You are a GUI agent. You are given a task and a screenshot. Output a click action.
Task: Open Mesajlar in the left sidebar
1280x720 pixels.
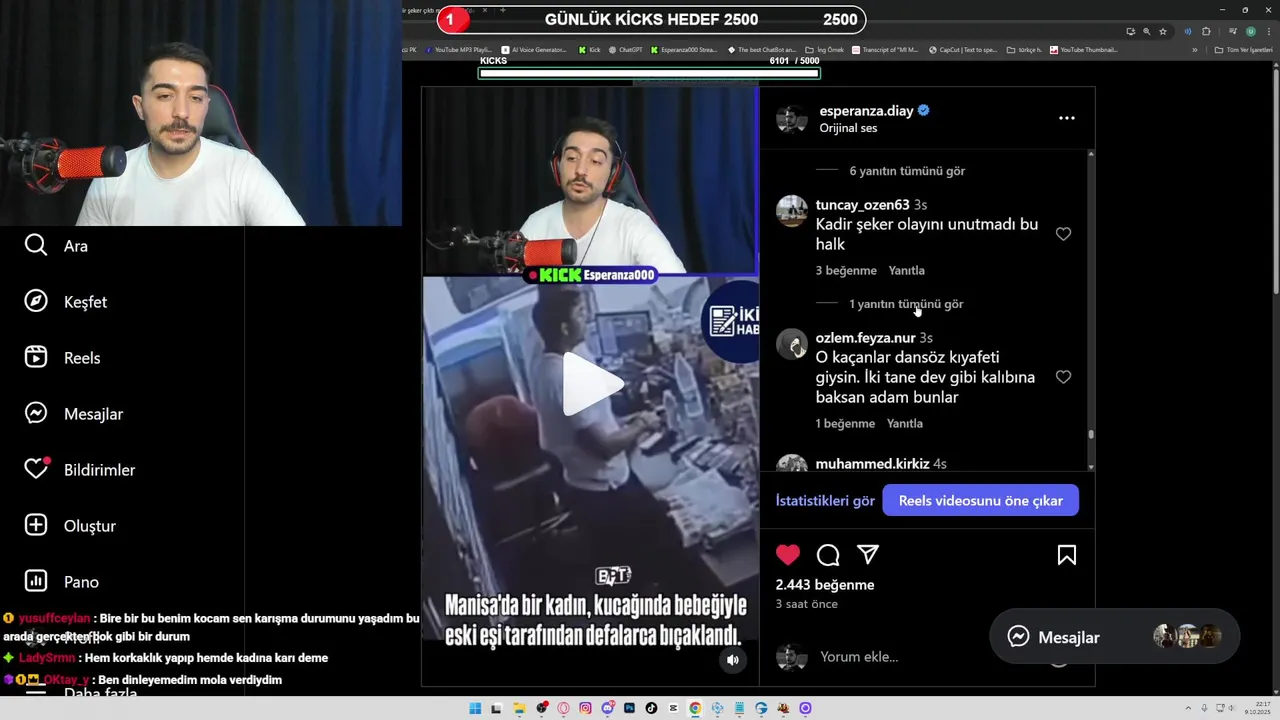[x=73, y=414]
